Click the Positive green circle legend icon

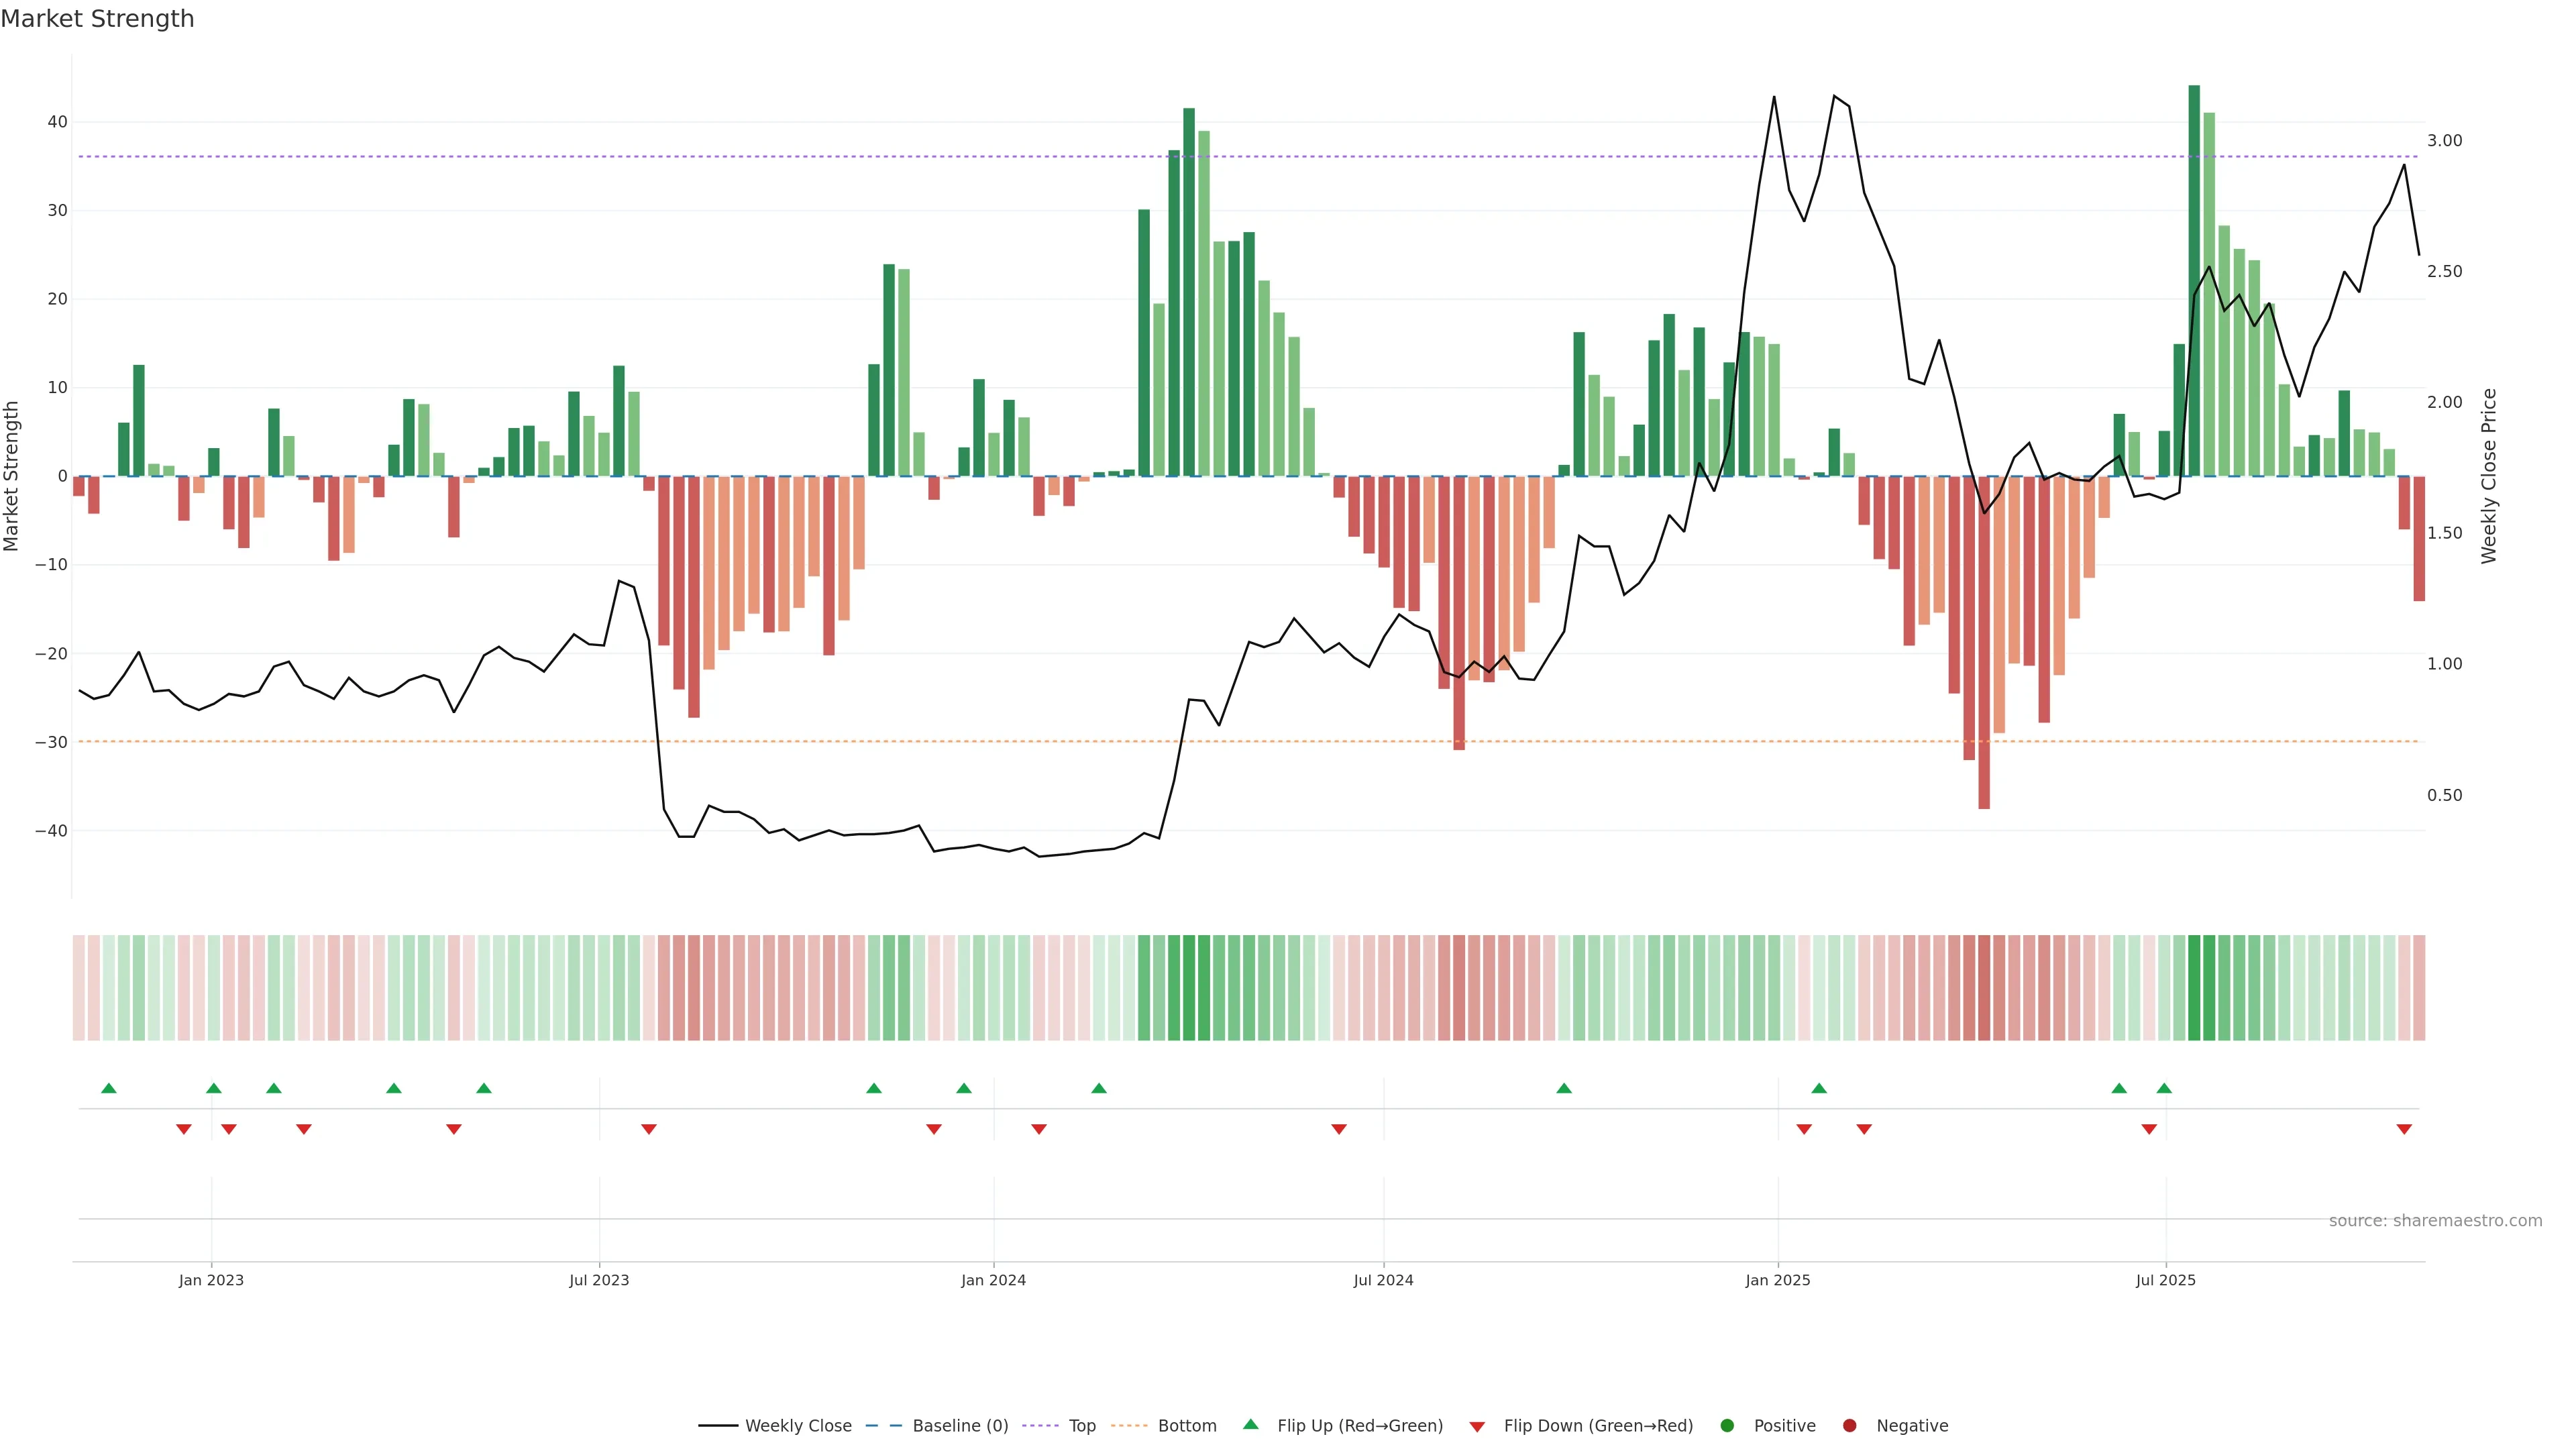[1727, 1426]
